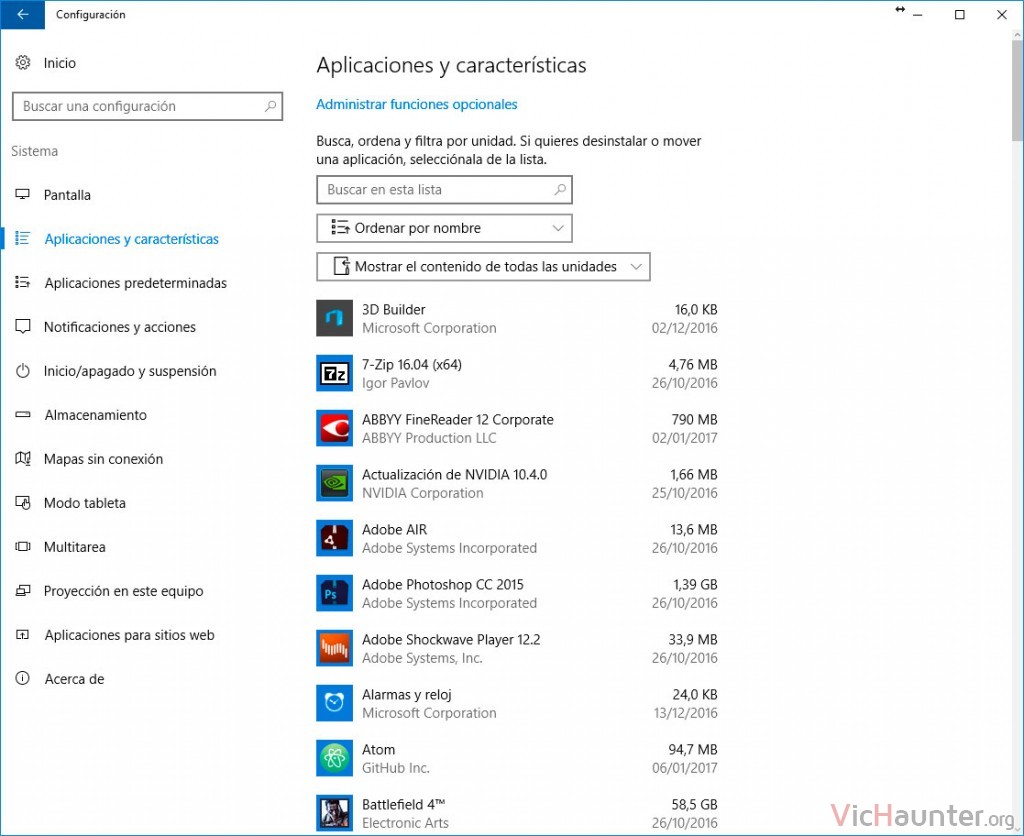Click the Almacenamiento drive icon

click(x=23, y=415)
